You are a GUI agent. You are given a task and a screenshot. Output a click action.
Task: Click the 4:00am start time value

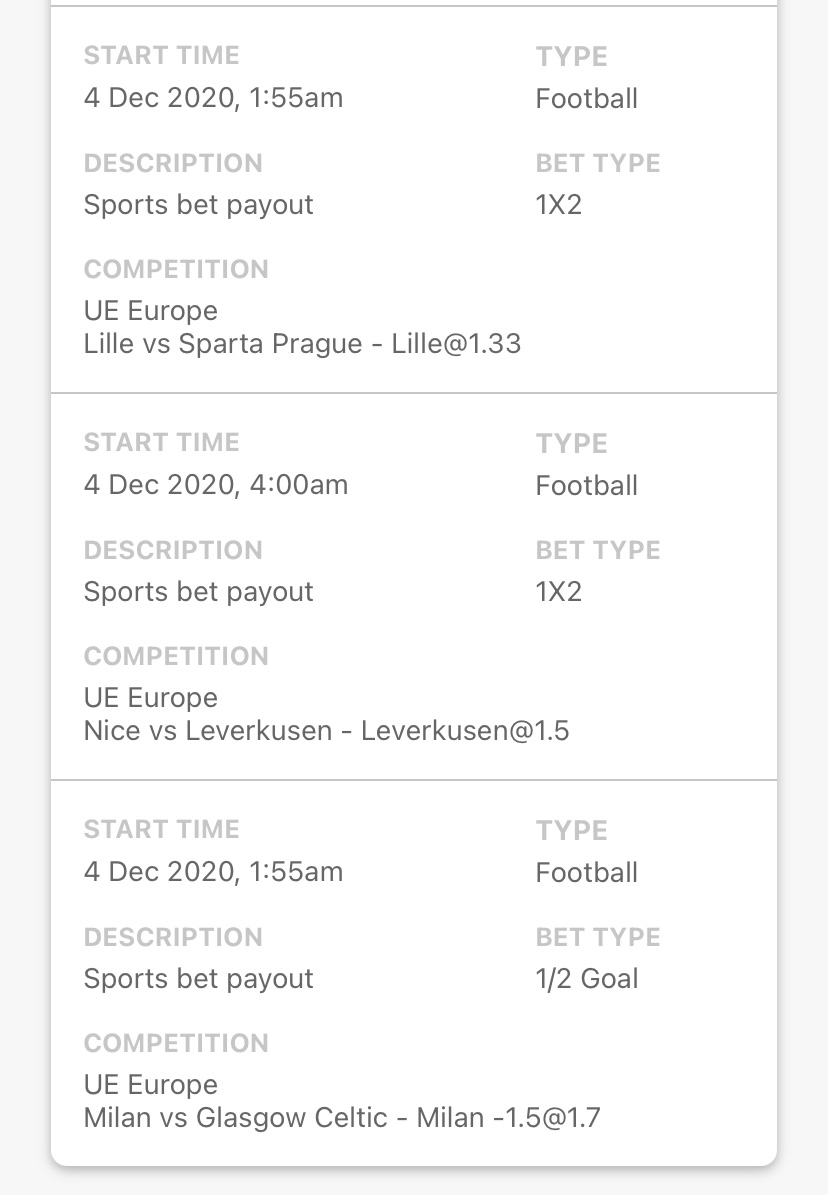[x=216, y=485]
